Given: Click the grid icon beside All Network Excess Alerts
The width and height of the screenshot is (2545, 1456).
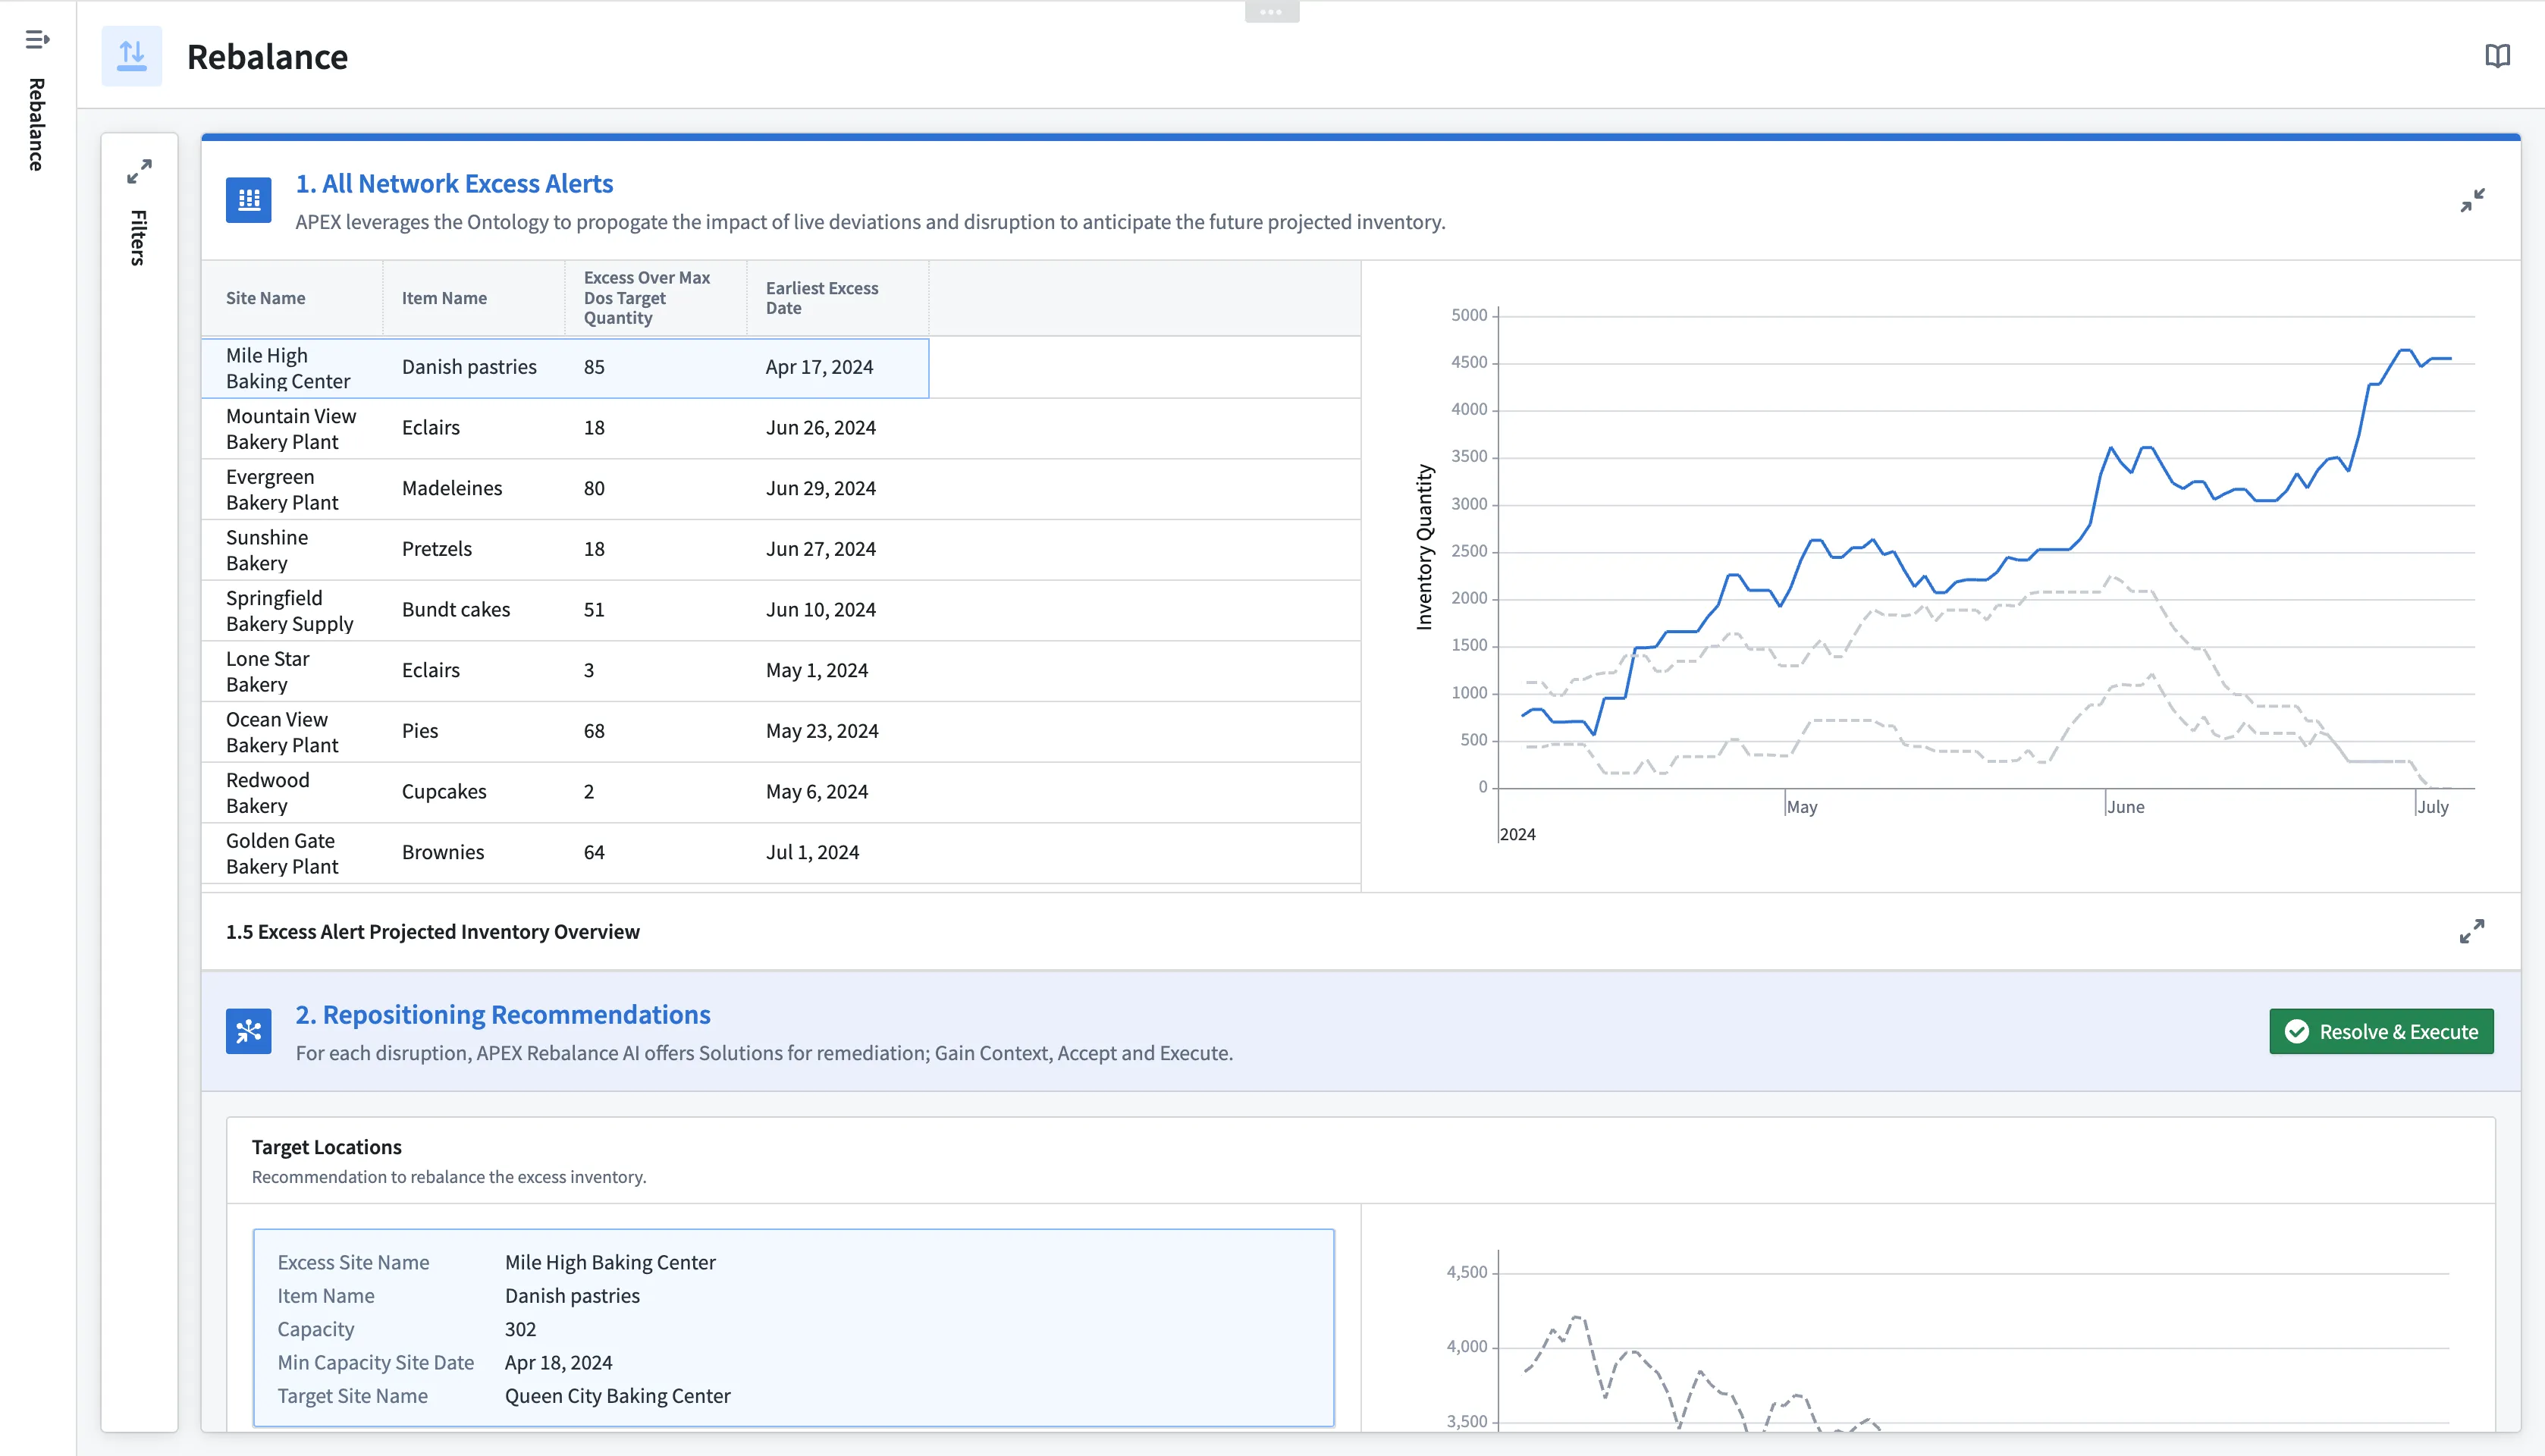Looking at the screenshot, I should click(249, 200).
